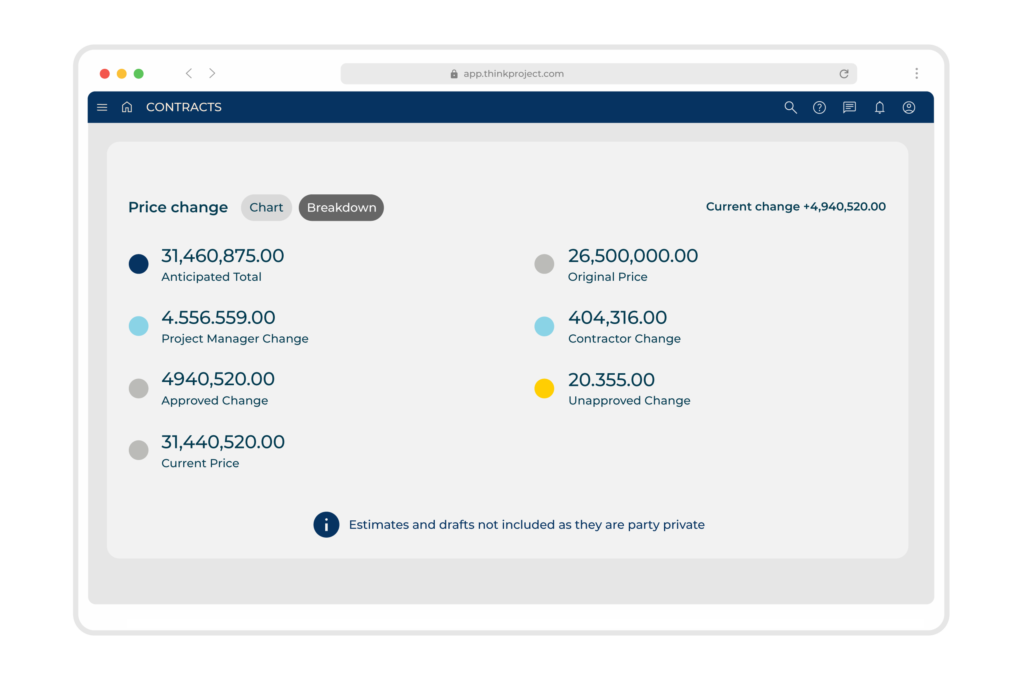
Task: Select the Breakdown view tab
Action: 341,208
